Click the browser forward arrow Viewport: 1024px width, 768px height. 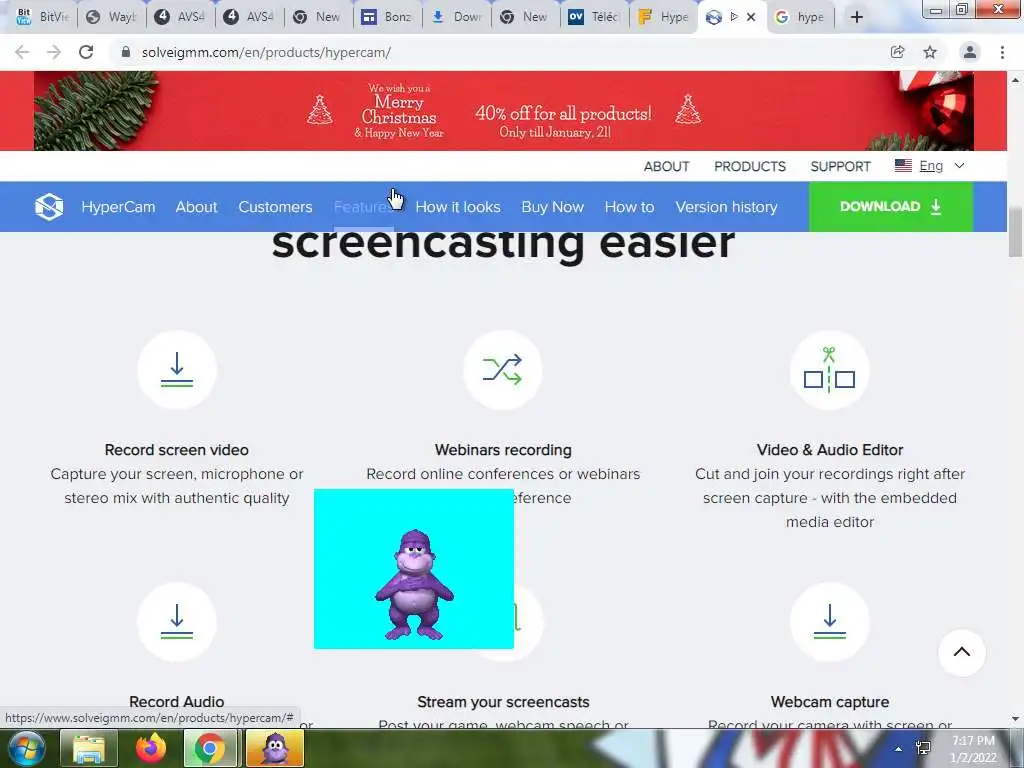[54, 52]
